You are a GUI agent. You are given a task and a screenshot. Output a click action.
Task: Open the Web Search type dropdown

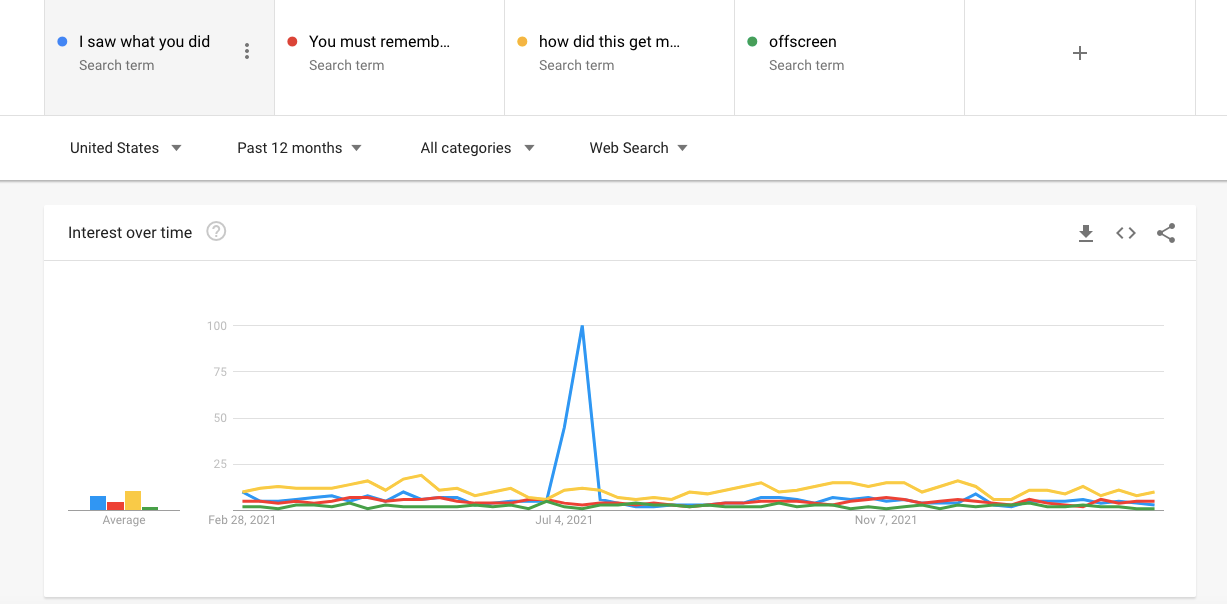tap(637, 147)
